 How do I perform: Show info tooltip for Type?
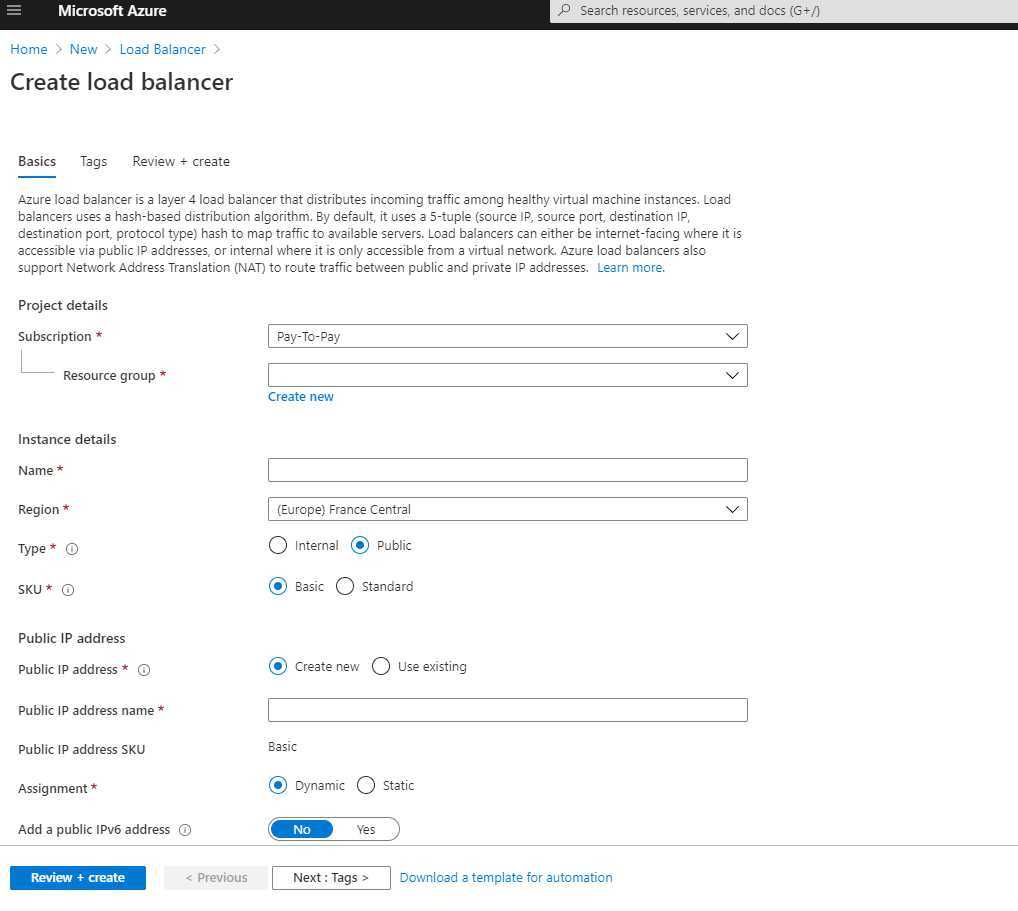[72, 549]
